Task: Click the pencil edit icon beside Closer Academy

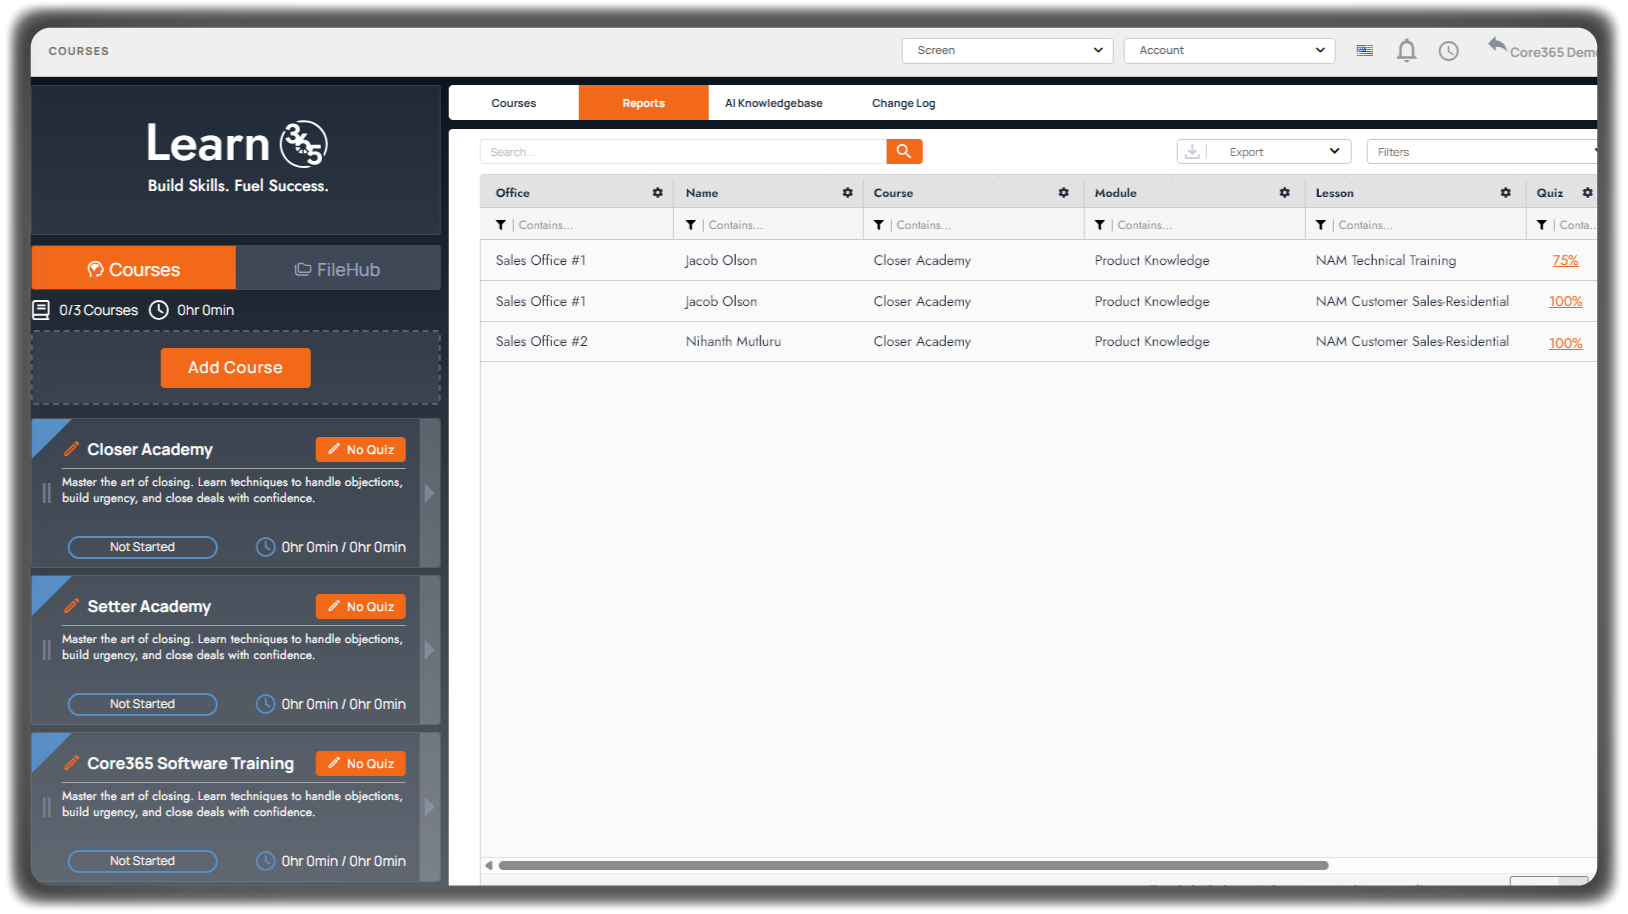Action: 72,449
